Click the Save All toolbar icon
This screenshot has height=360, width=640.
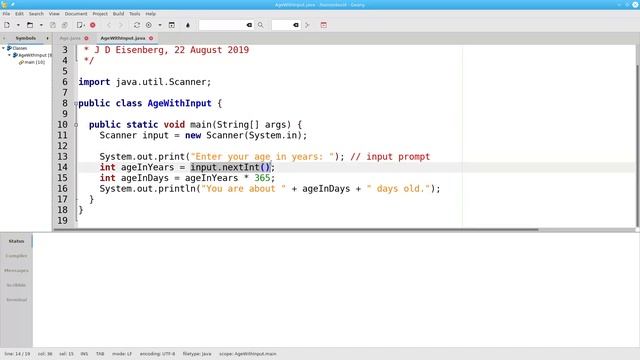(64, 25)
